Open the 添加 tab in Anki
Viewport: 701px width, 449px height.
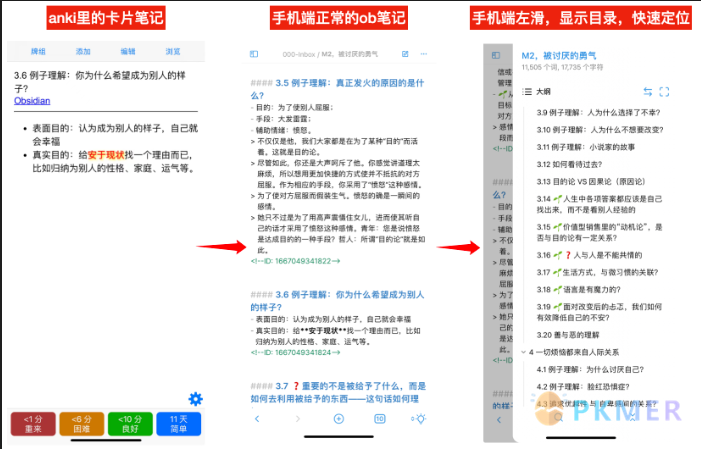(x=83, y=51)
